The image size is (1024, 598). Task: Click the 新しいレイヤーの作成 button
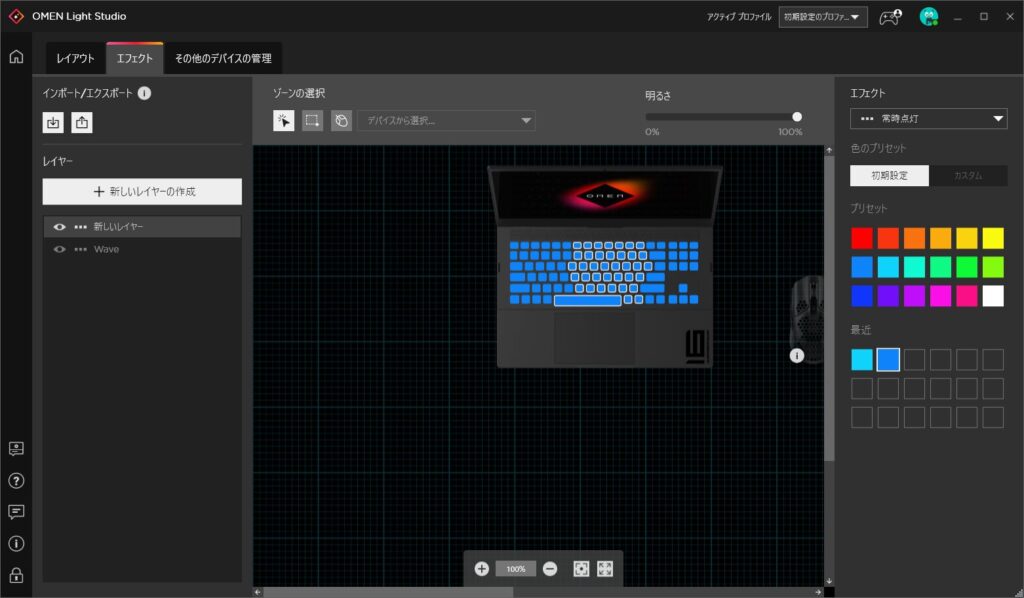(142, 191)
